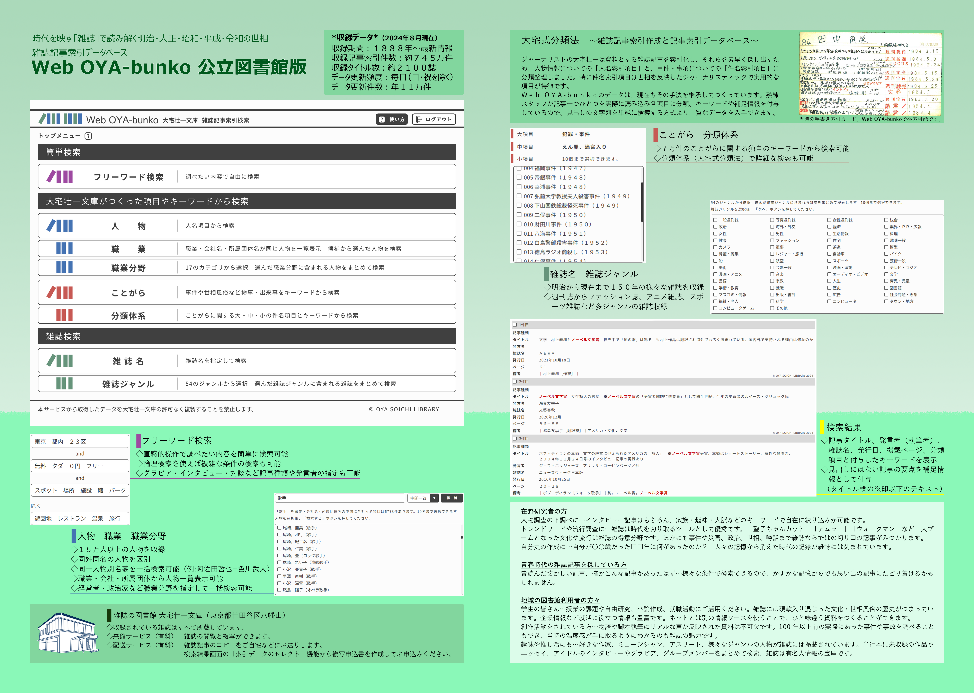Screen dimensions: 974x693
Task: Click the dark search button beside the dropdown
Action: pyautogui.click(x=452, y=498)
